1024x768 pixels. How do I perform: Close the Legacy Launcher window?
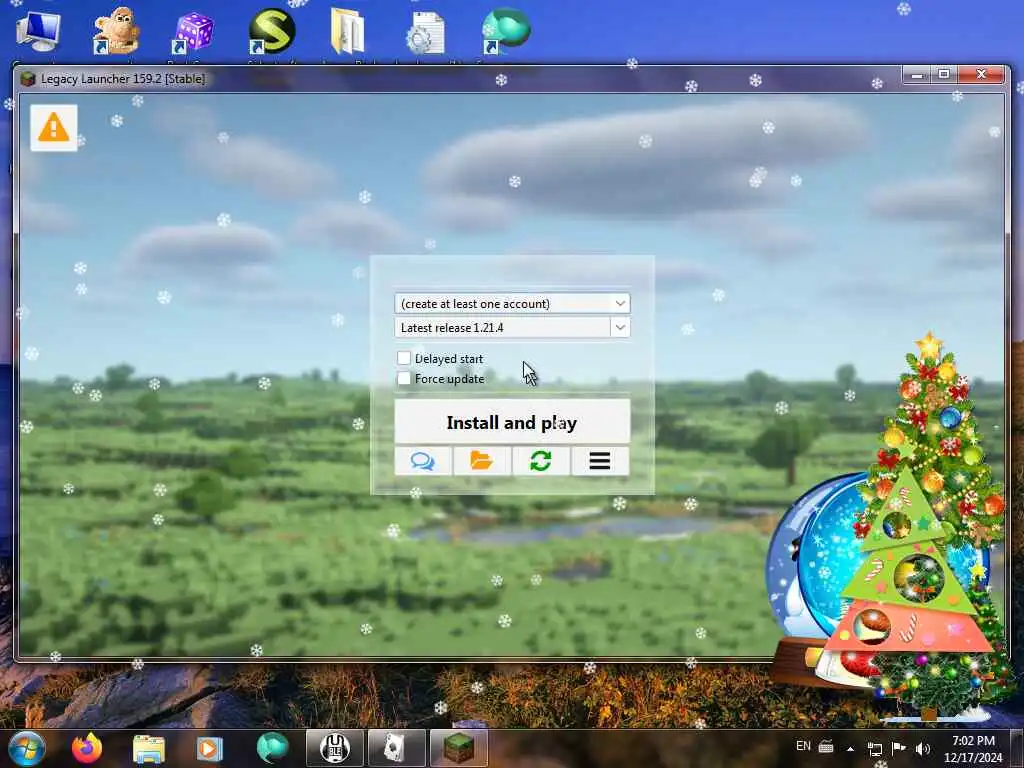coord(981,75)
